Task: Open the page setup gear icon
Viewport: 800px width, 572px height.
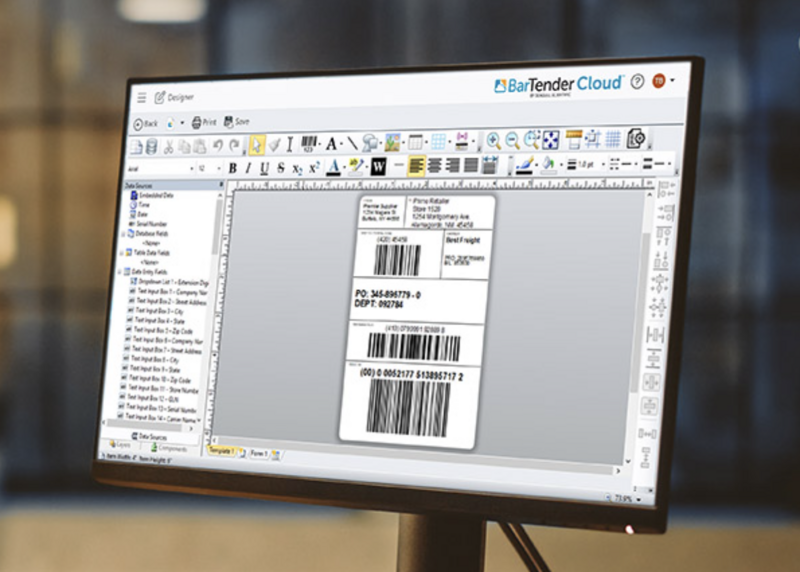Action: tap(636, 138)
